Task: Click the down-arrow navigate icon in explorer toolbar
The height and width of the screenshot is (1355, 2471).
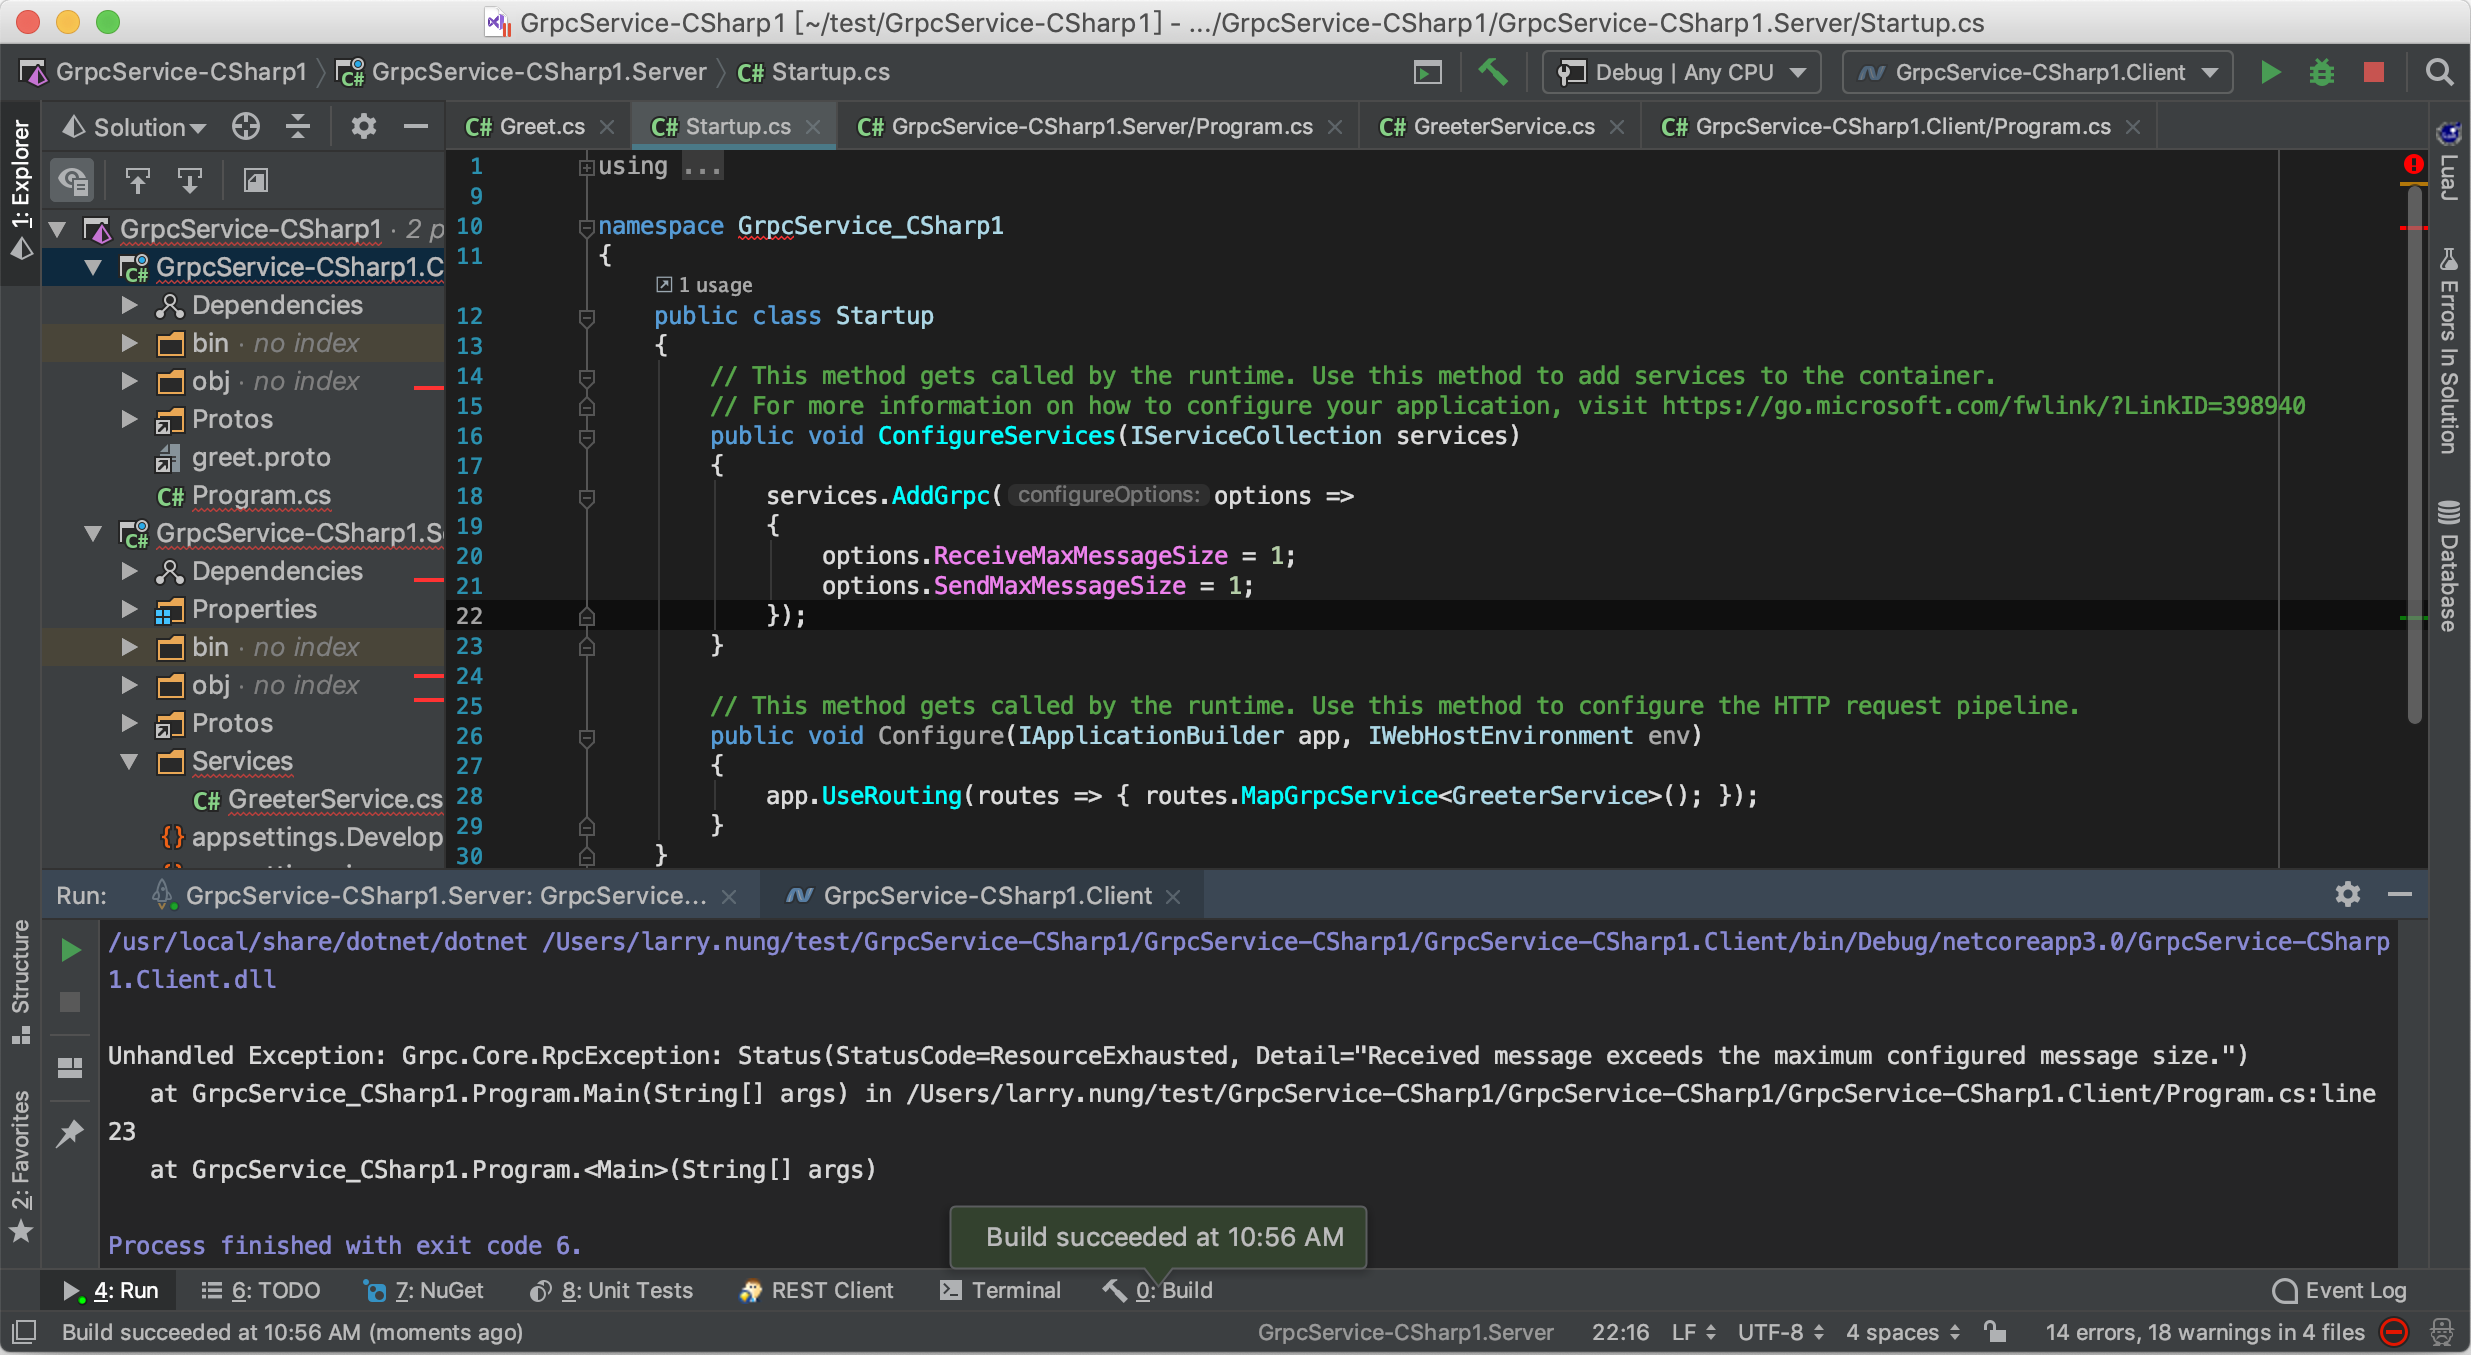Action: coord(189,180)
